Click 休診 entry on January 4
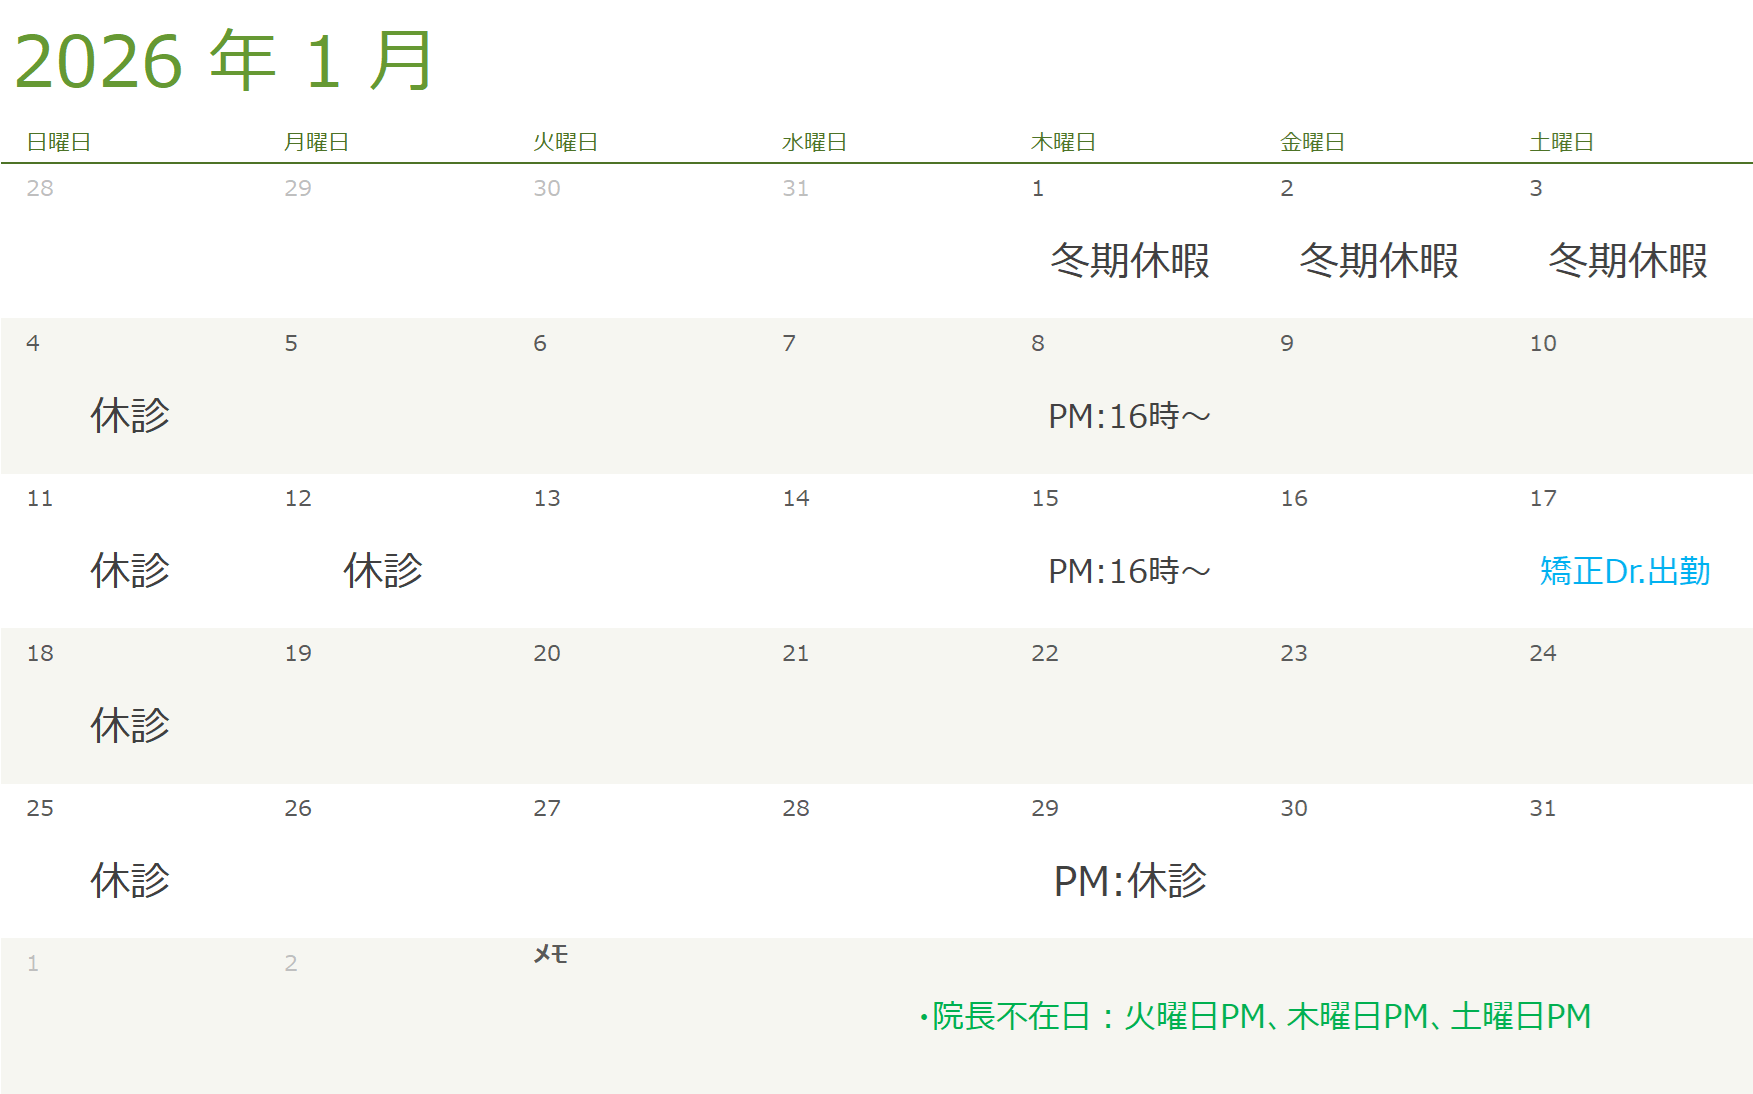This screenshot has width=1753, height=1094. click(x=130, y=416)
